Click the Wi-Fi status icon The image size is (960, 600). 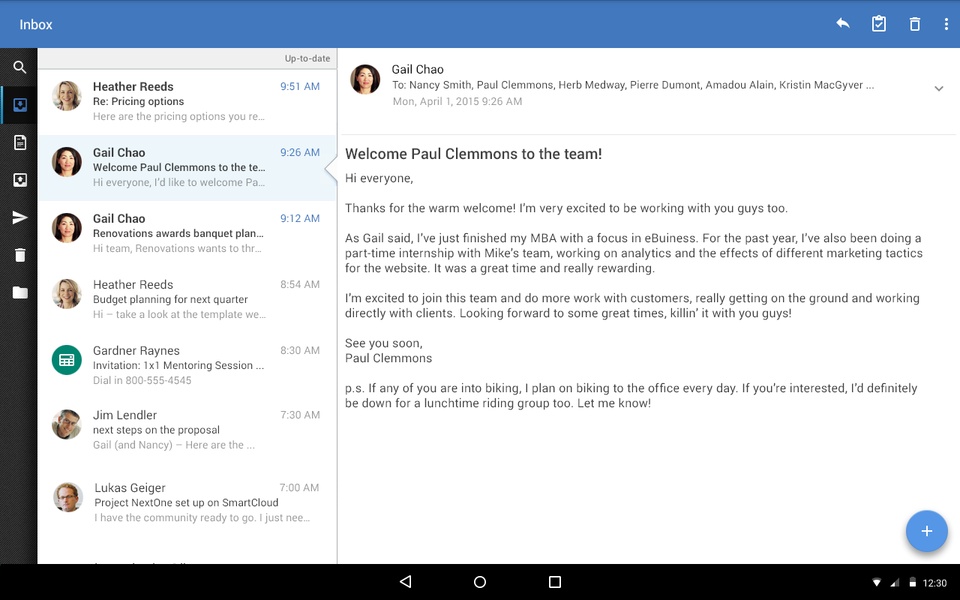pos(877,582)
